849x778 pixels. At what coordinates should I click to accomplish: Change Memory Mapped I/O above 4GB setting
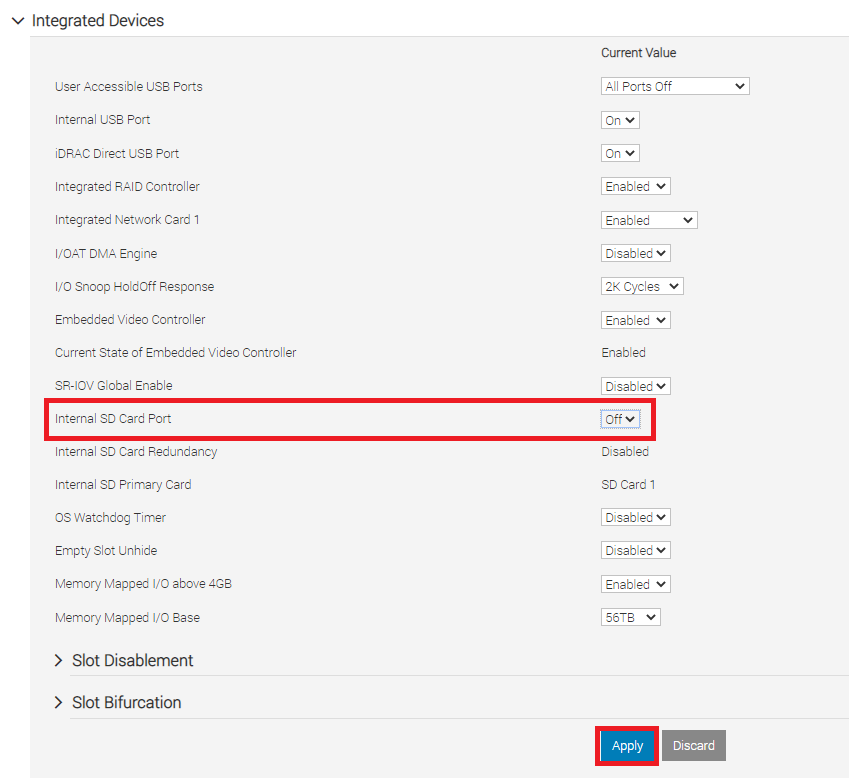tap(635, 583)
